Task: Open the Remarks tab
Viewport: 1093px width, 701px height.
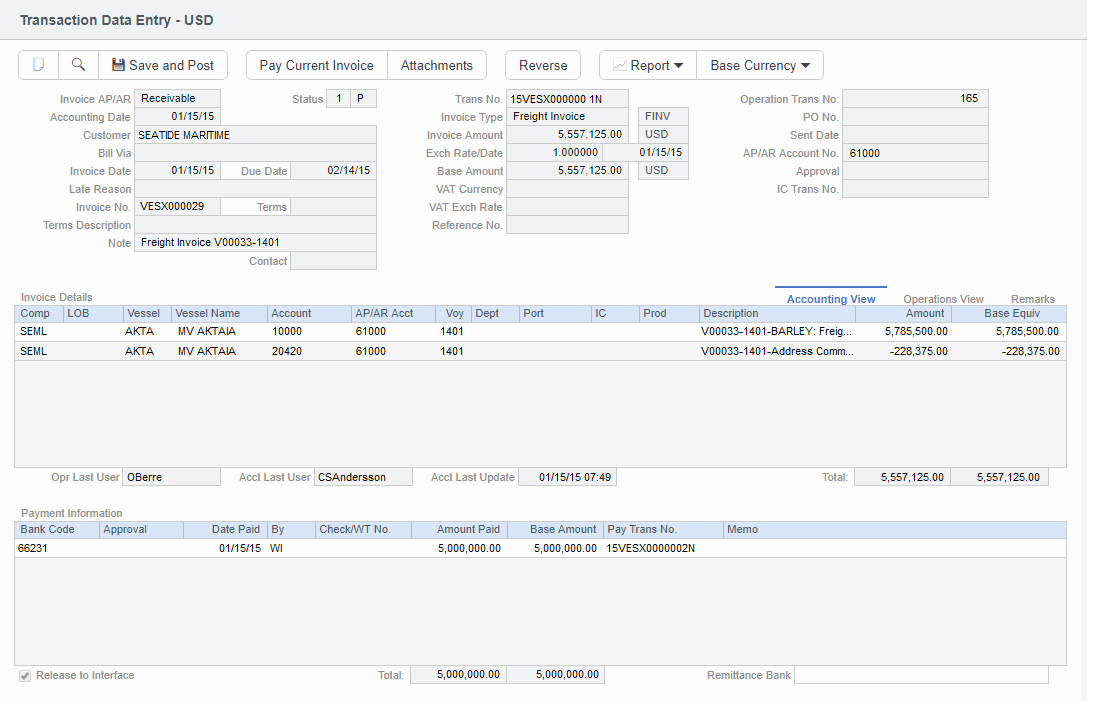Action: 1032,299
